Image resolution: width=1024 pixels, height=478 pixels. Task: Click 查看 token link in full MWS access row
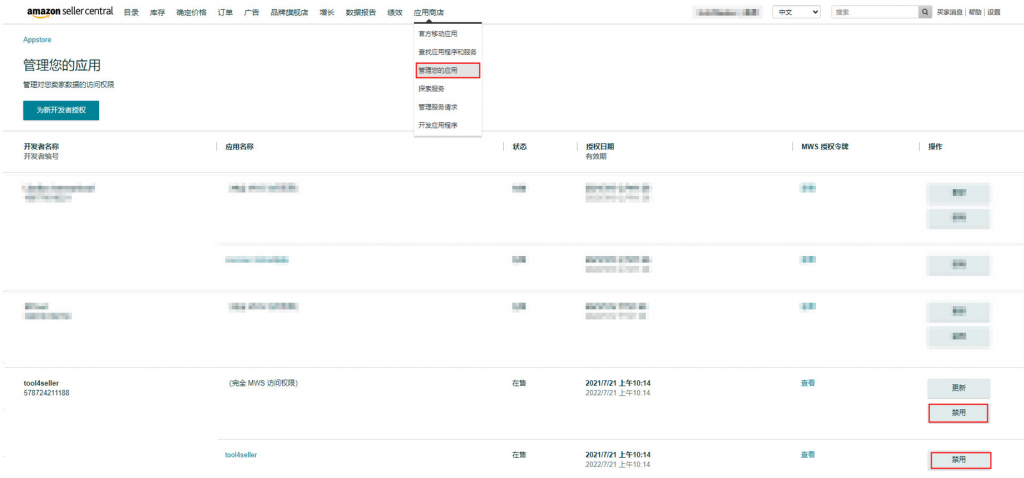[x=807, y=383]
